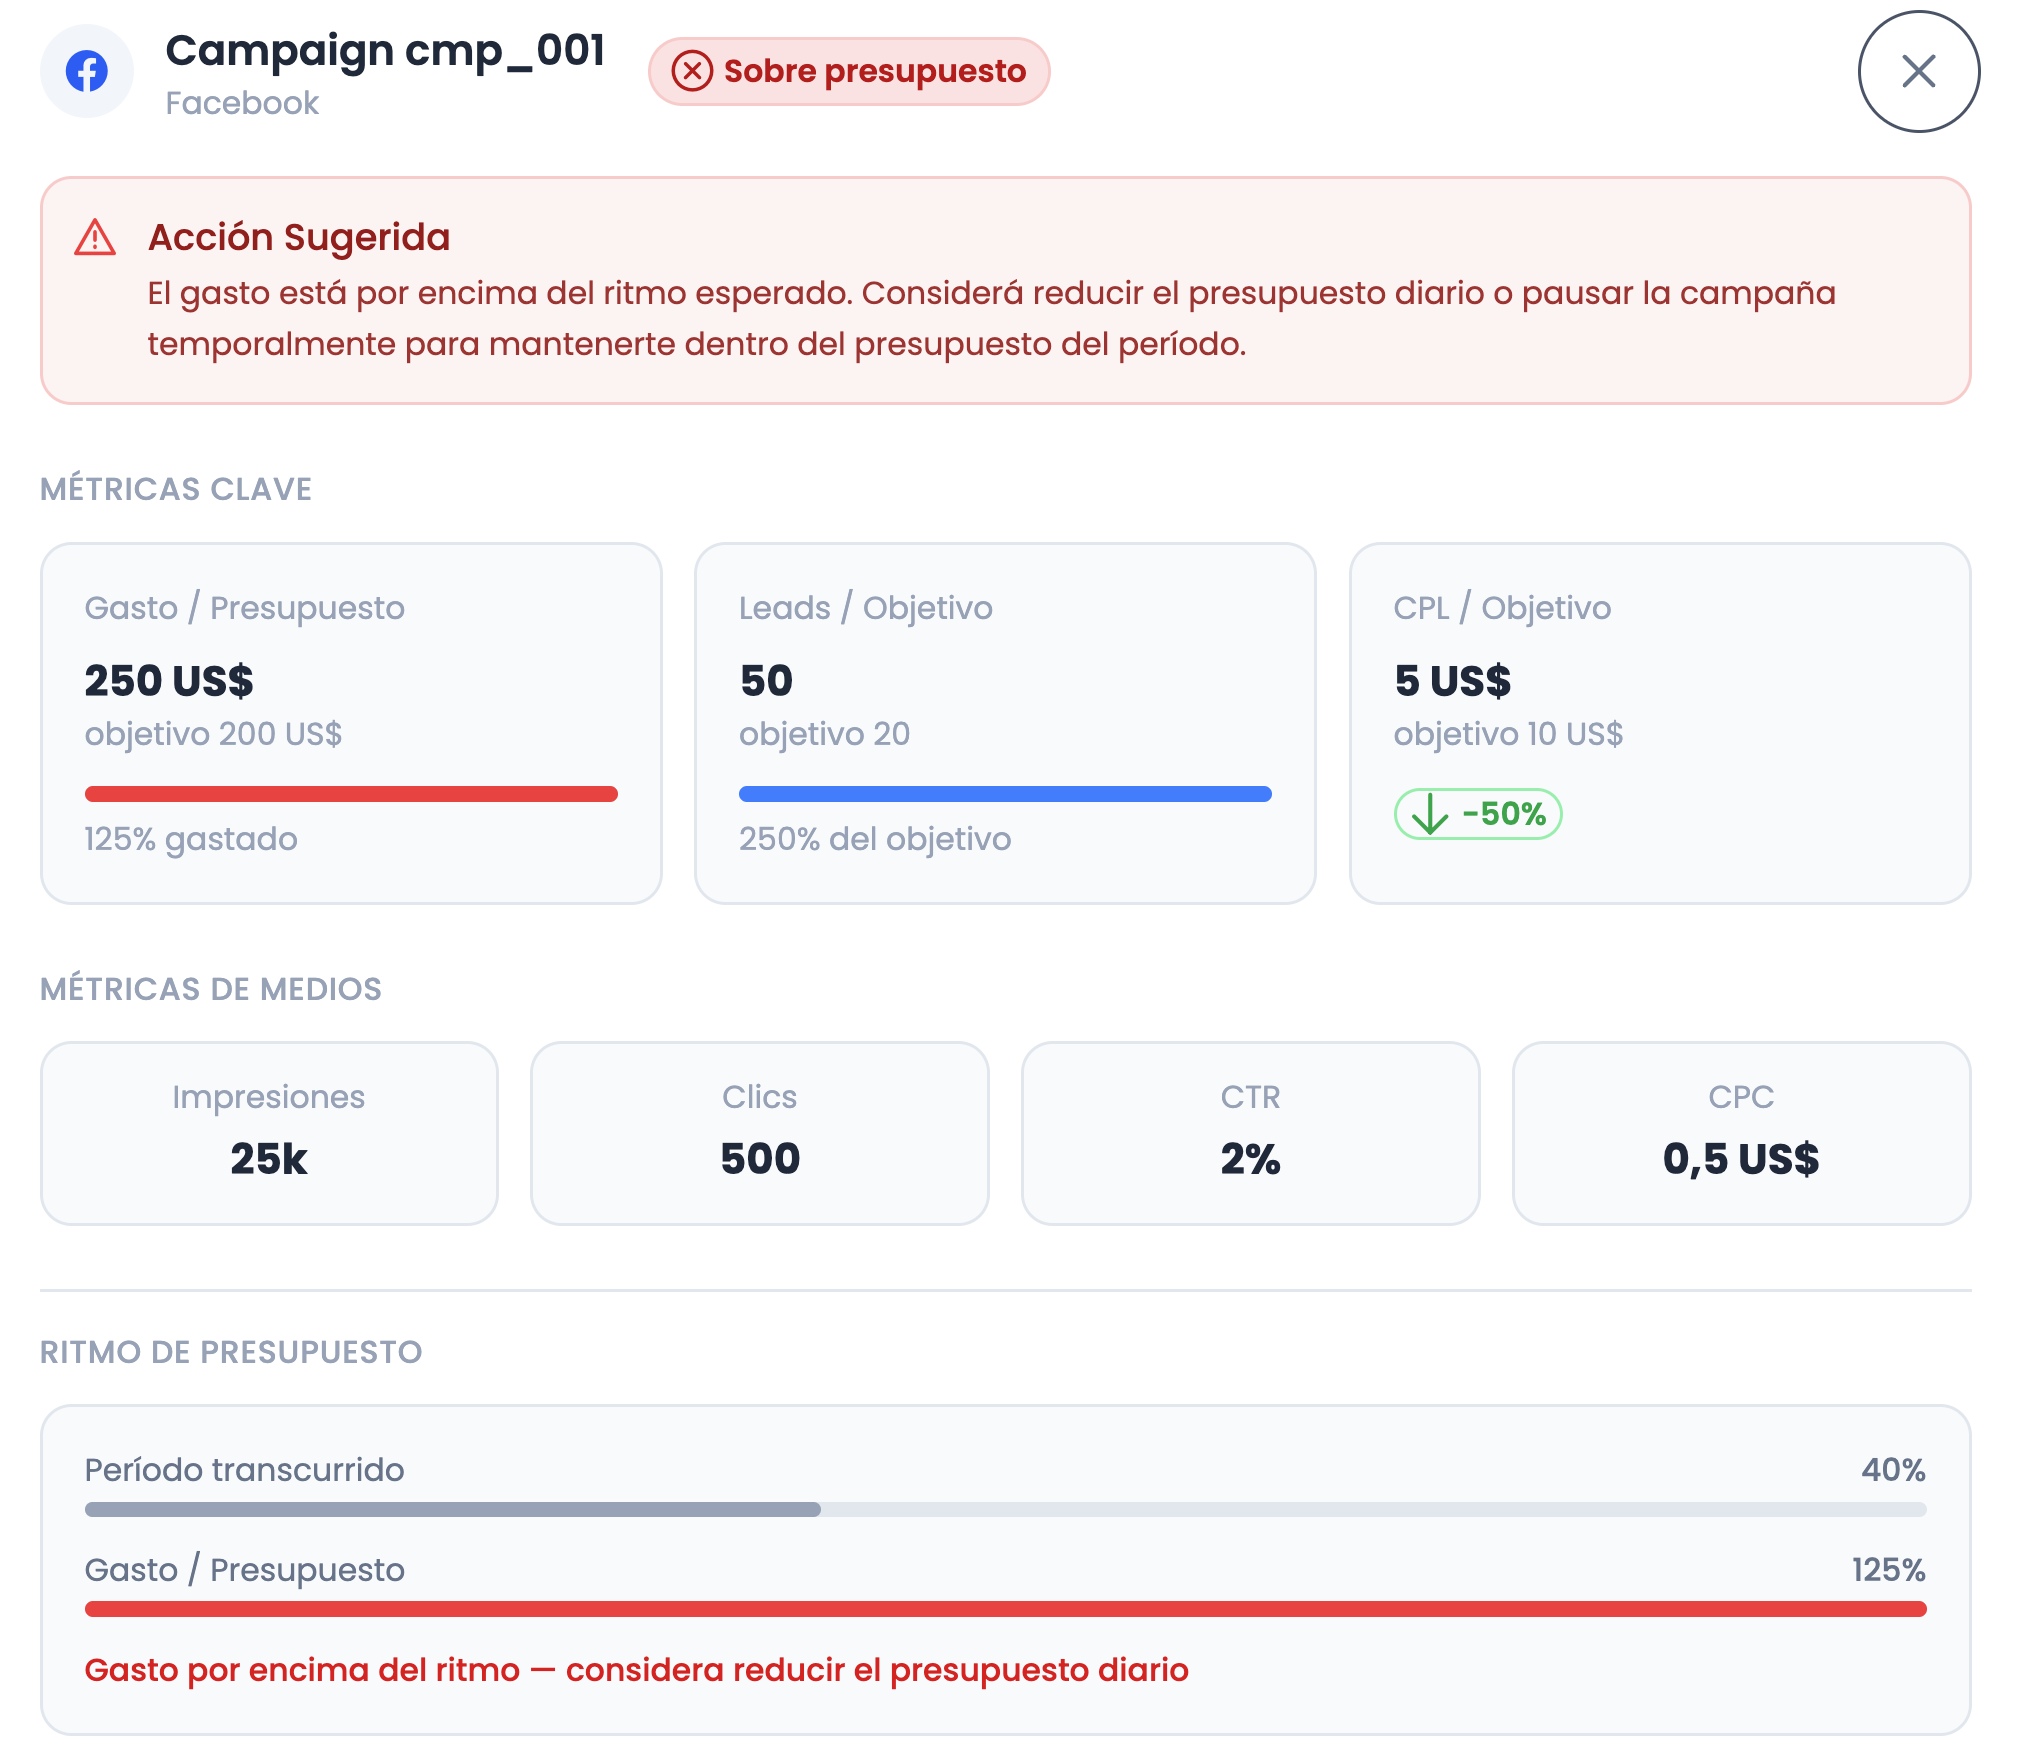2020x1744 pixels.
Task: Select the CPC 0,5 US$ card
Action: coord(1741,1133)
